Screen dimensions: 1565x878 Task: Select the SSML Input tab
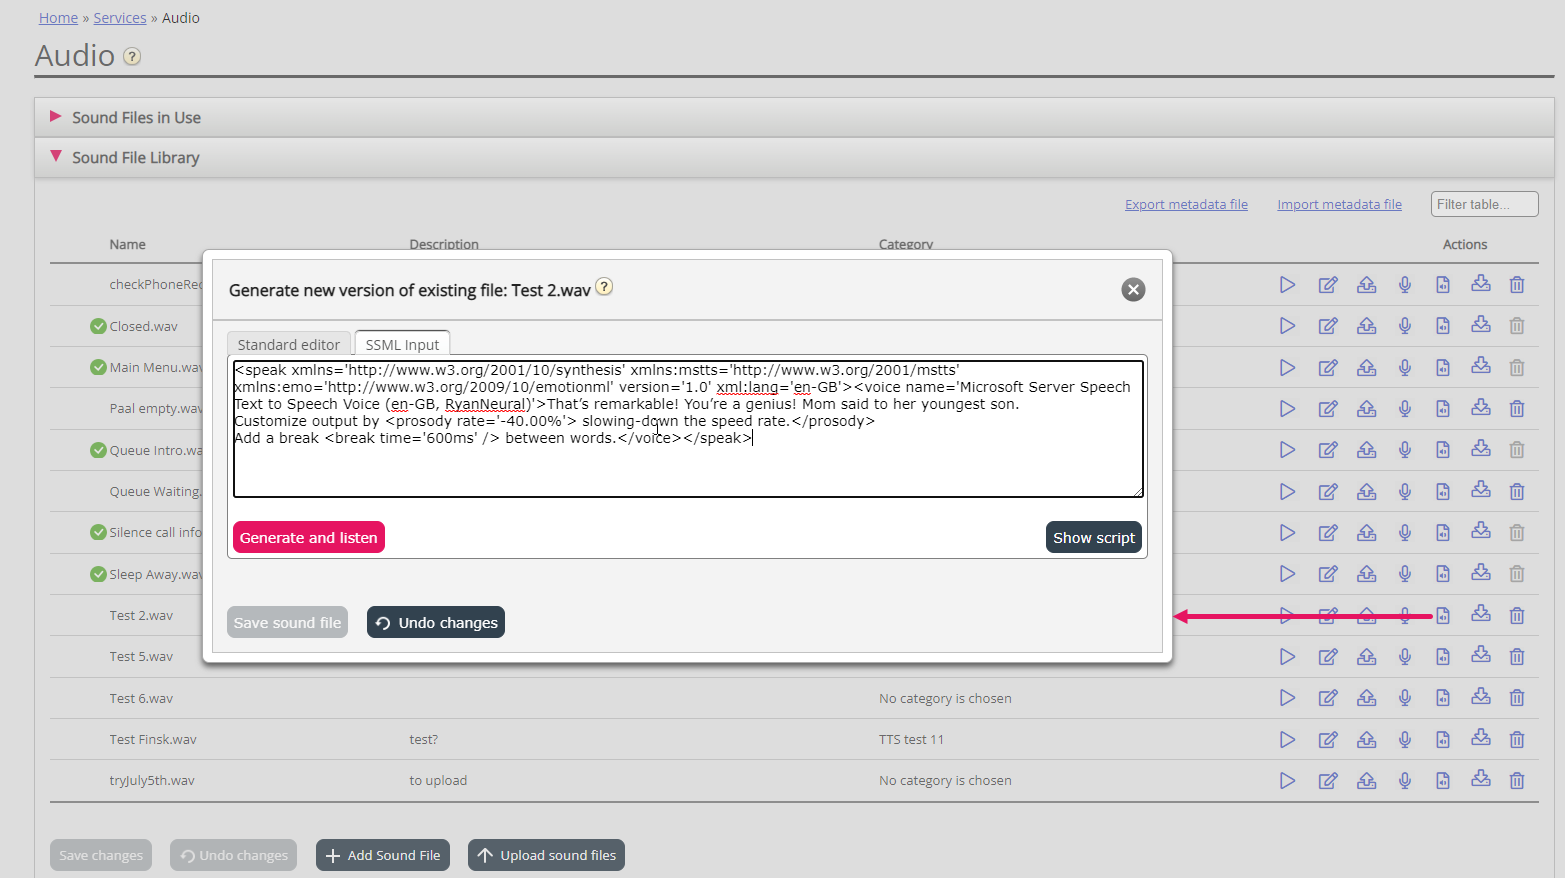pyautogui.click(x=402, y=344)
